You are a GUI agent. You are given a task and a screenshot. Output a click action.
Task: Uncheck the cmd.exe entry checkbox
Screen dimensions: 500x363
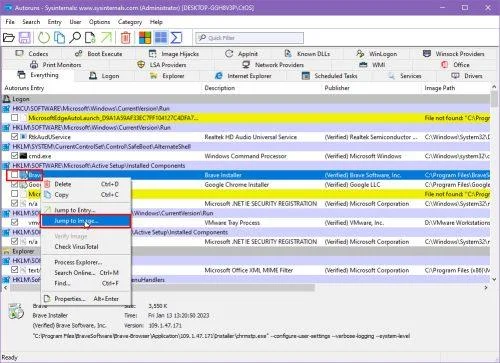(x=14, y=156)
